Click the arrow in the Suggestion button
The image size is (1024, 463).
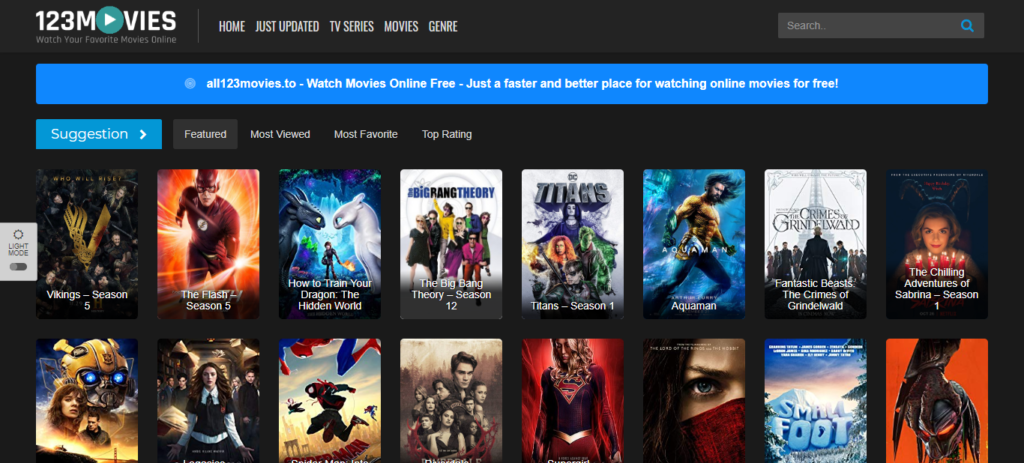143,134
